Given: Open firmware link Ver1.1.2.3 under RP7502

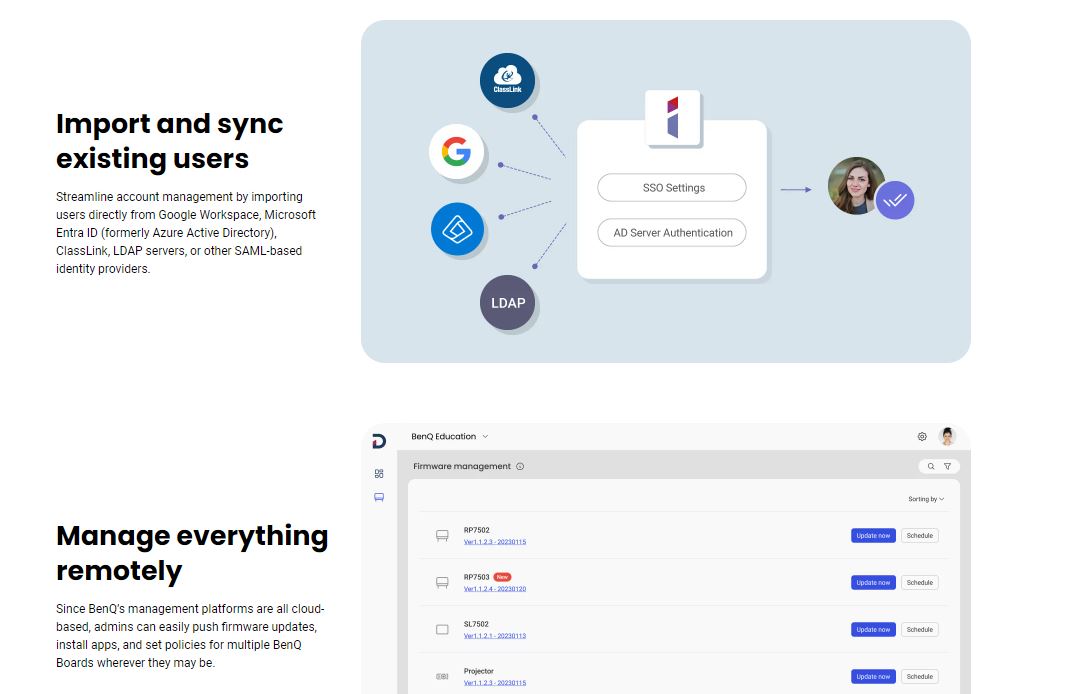Looking at the screenshot, I should [x=495, y=542].
